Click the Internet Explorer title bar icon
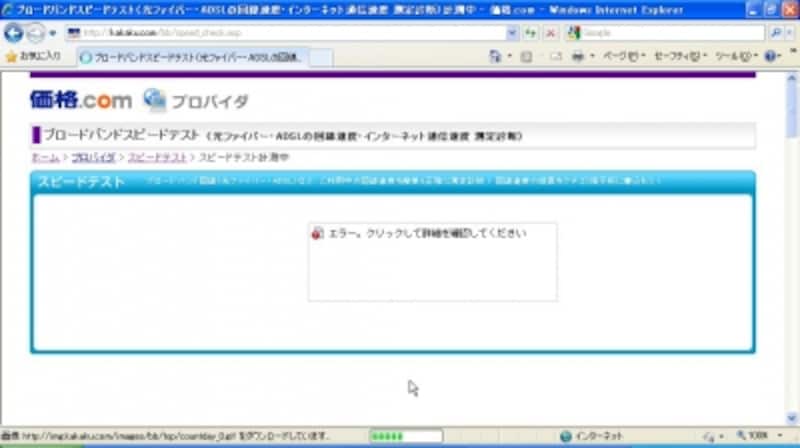 pyautogui.click(x=7, y=10)
